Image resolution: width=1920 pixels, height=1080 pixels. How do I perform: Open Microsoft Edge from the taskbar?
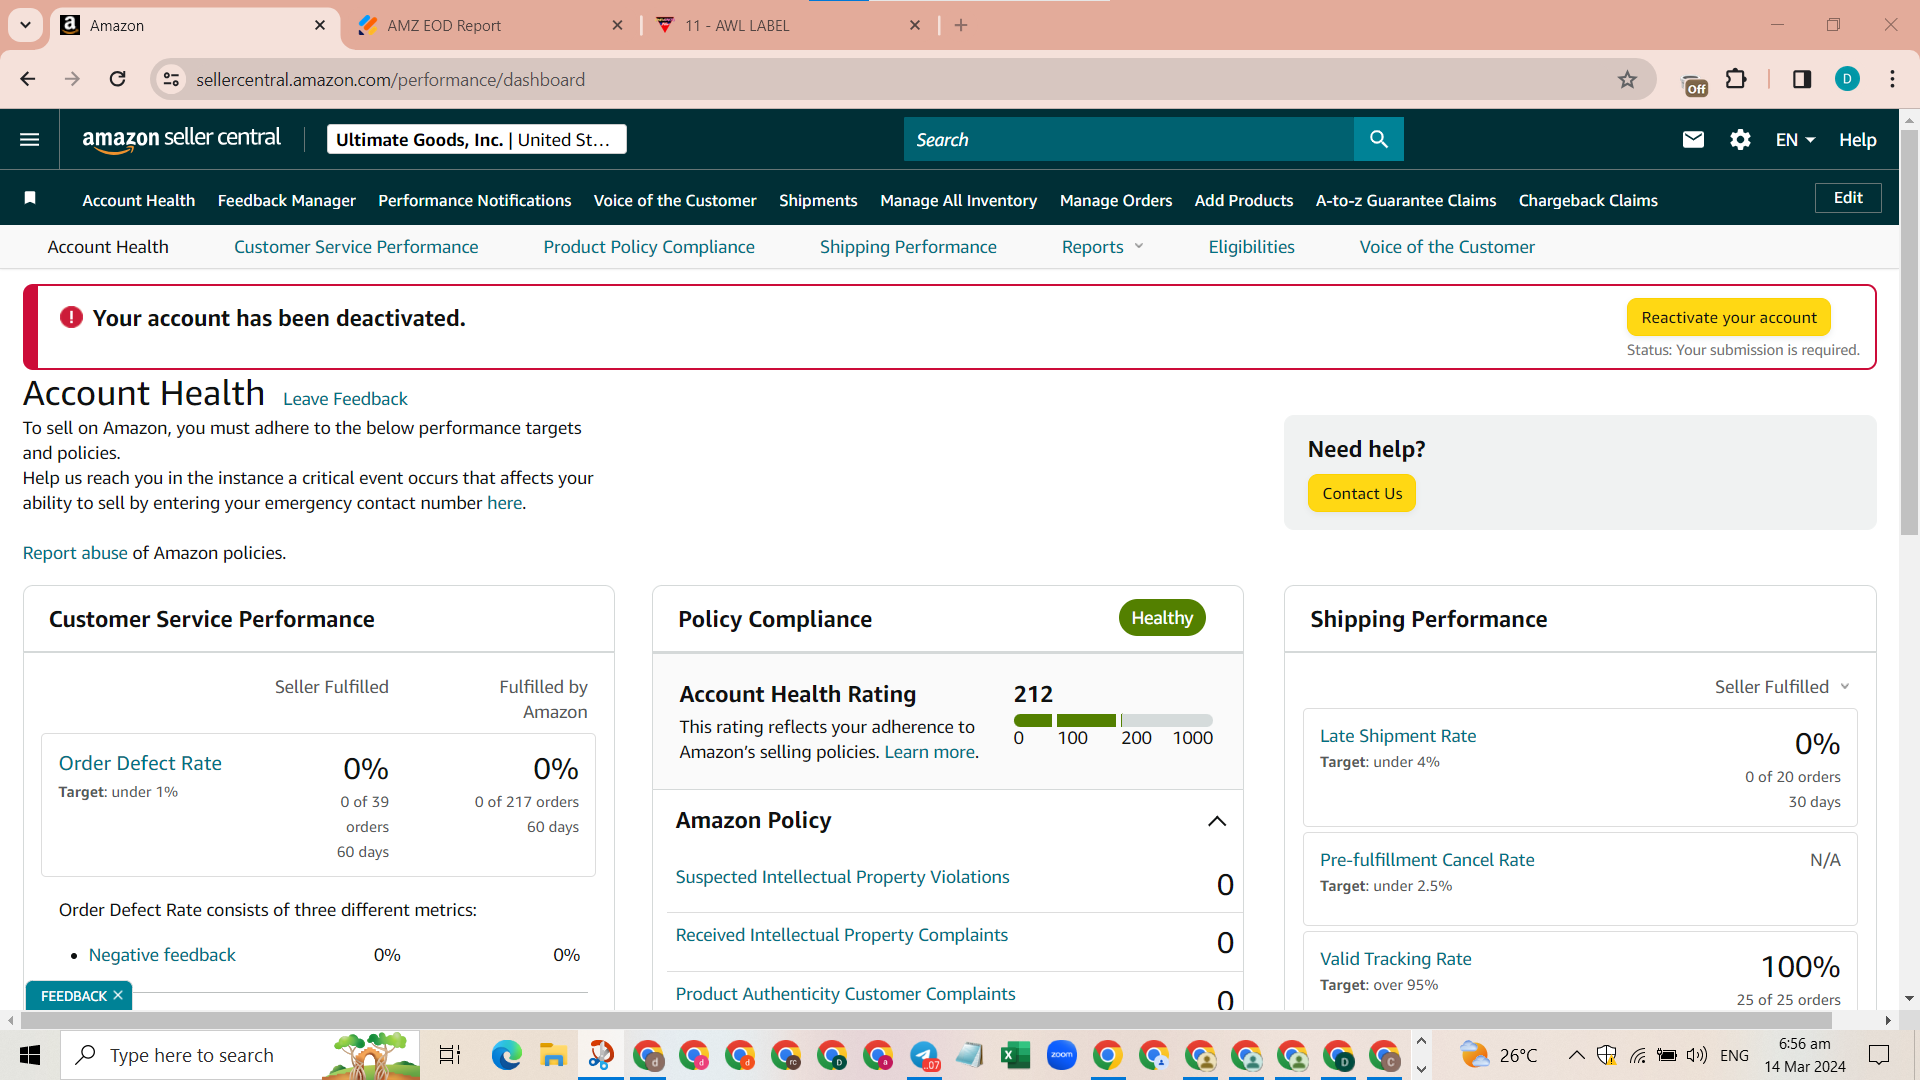click(x=506, y=1055)
